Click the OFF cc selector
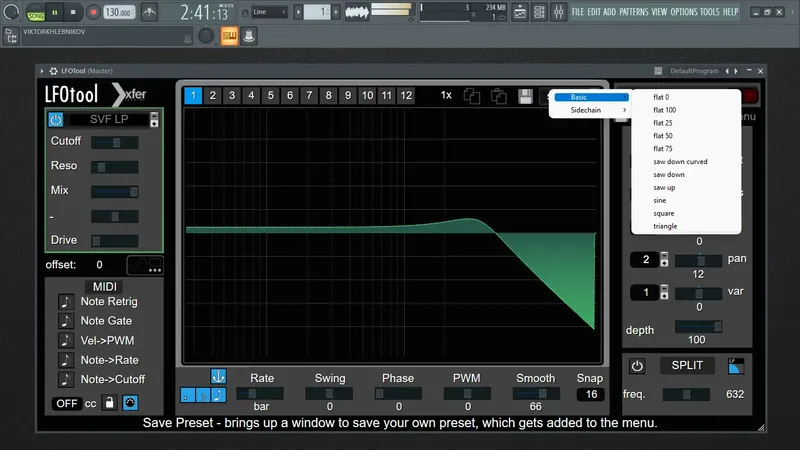 67,404
